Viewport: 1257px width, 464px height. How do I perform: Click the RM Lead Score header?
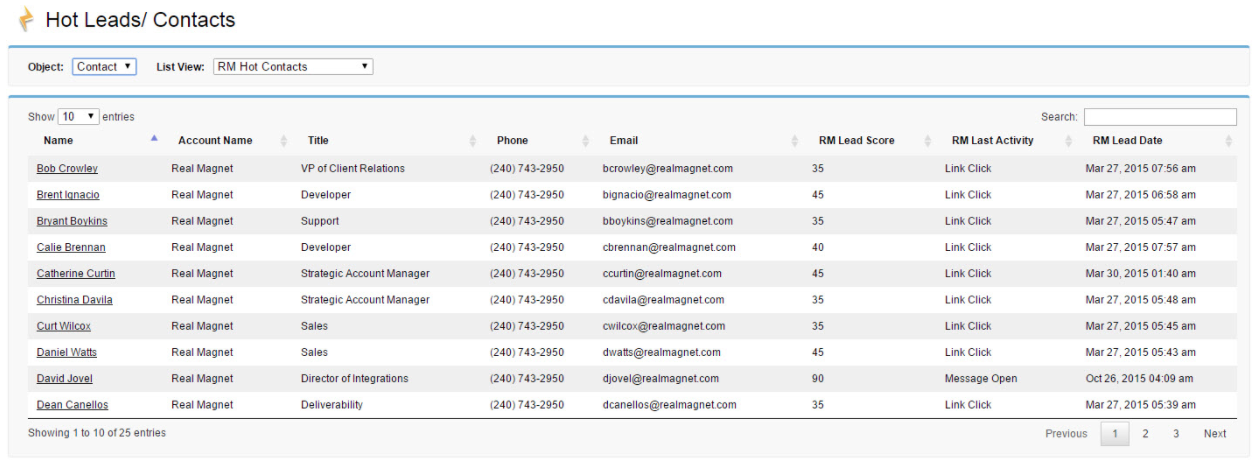(857, 141)
